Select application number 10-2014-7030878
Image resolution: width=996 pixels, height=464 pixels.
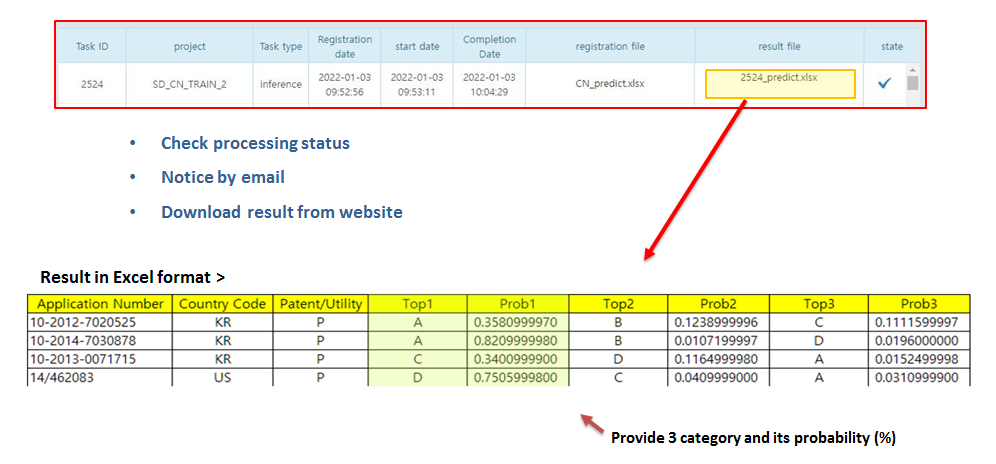point(100,341)
